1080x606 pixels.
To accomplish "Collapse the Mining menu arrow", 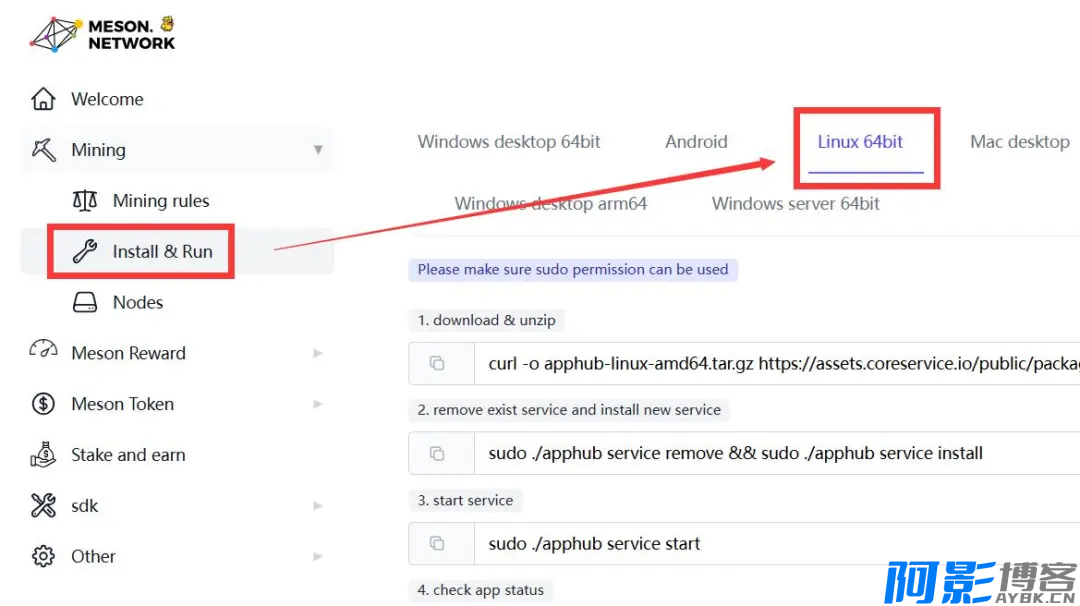I will pyautogui.click(x=318, y=150).
